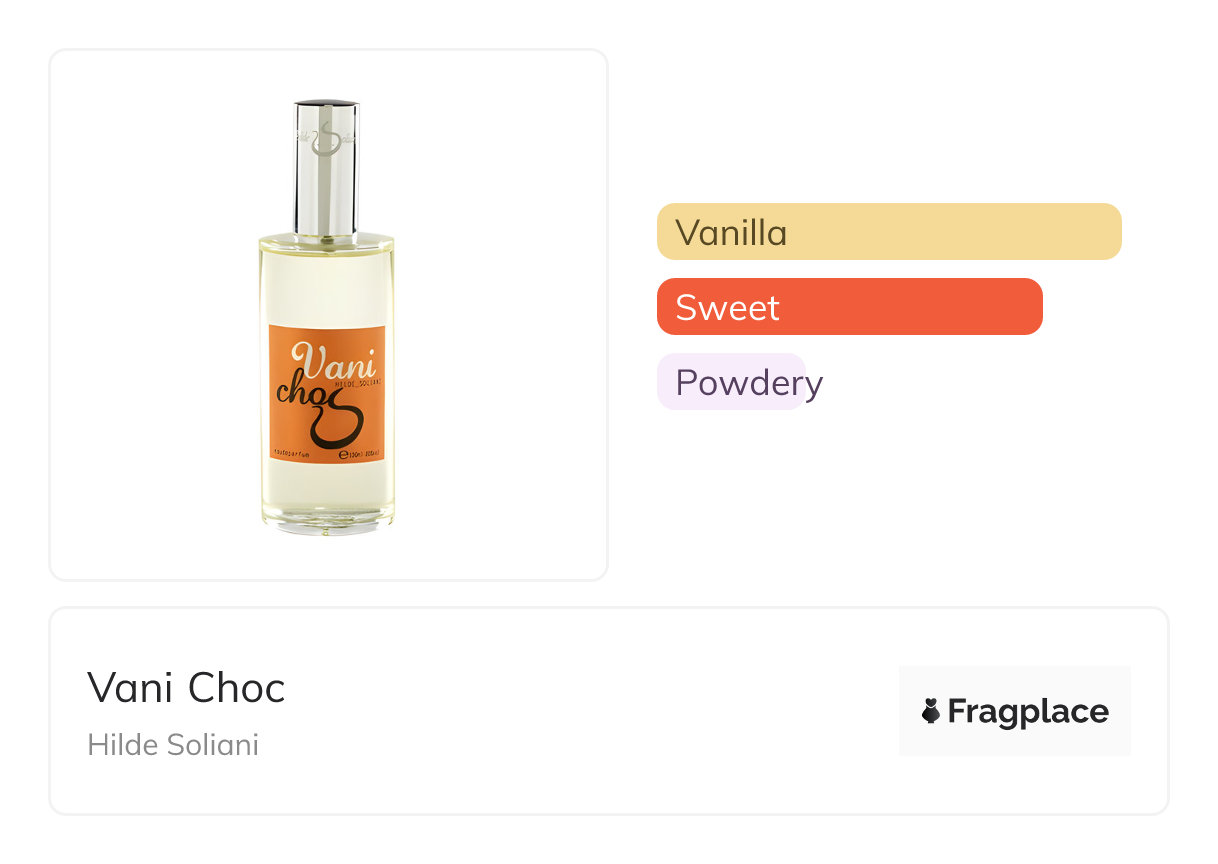1218x864 pixels.
Task: Click the 'Vani' script text on the label
Action: 333,359
